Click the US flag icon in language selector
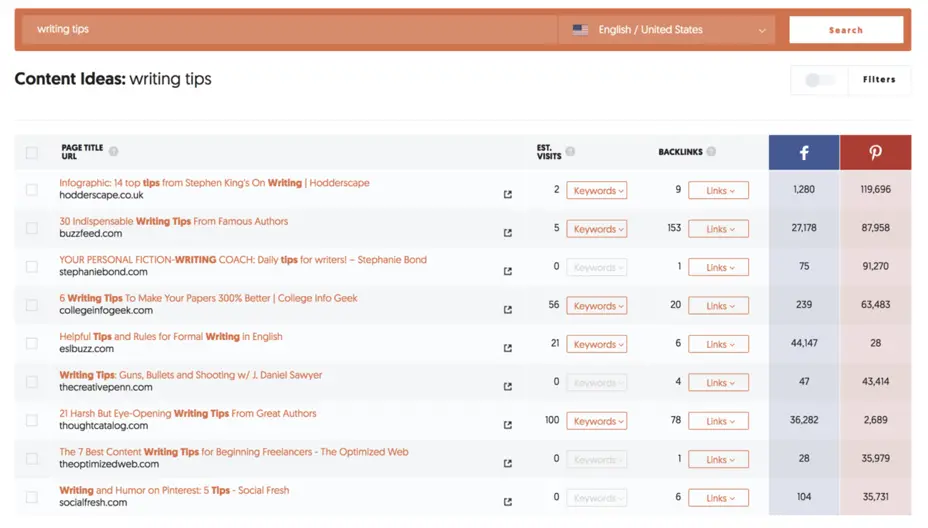928x528 pixels. tap(580, 30)
